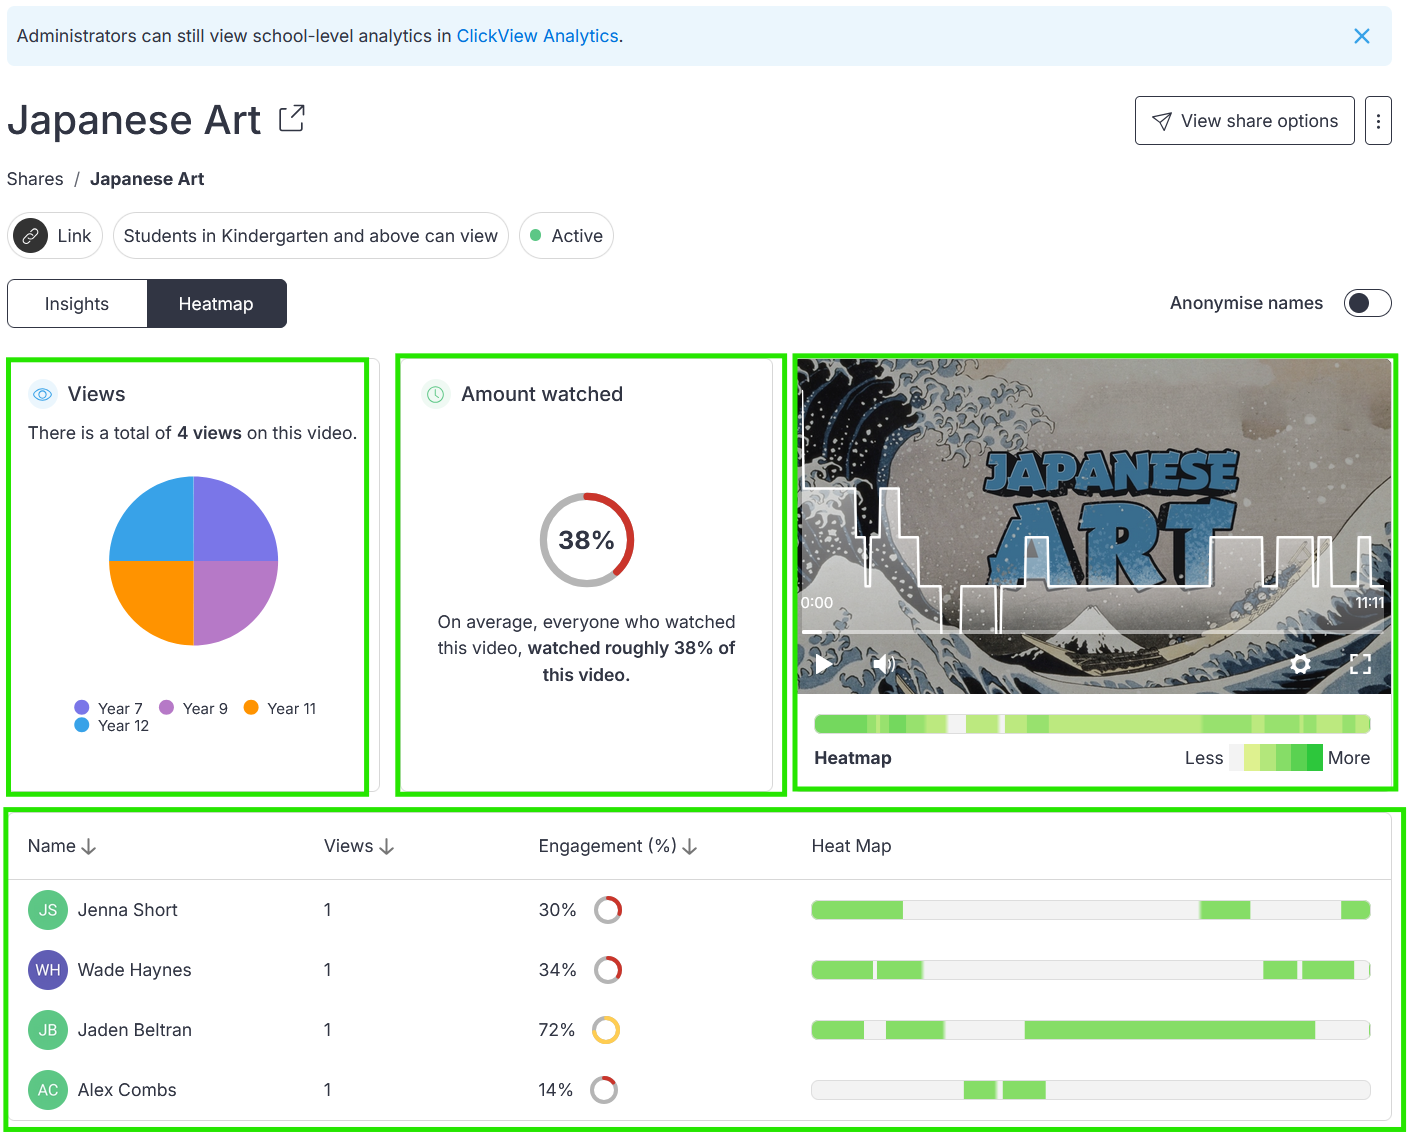This screenshot has width=1407, height=1132.
Task: Click Alex Combs' 14% engagement ring
Action: click(x=604, y=1090)
